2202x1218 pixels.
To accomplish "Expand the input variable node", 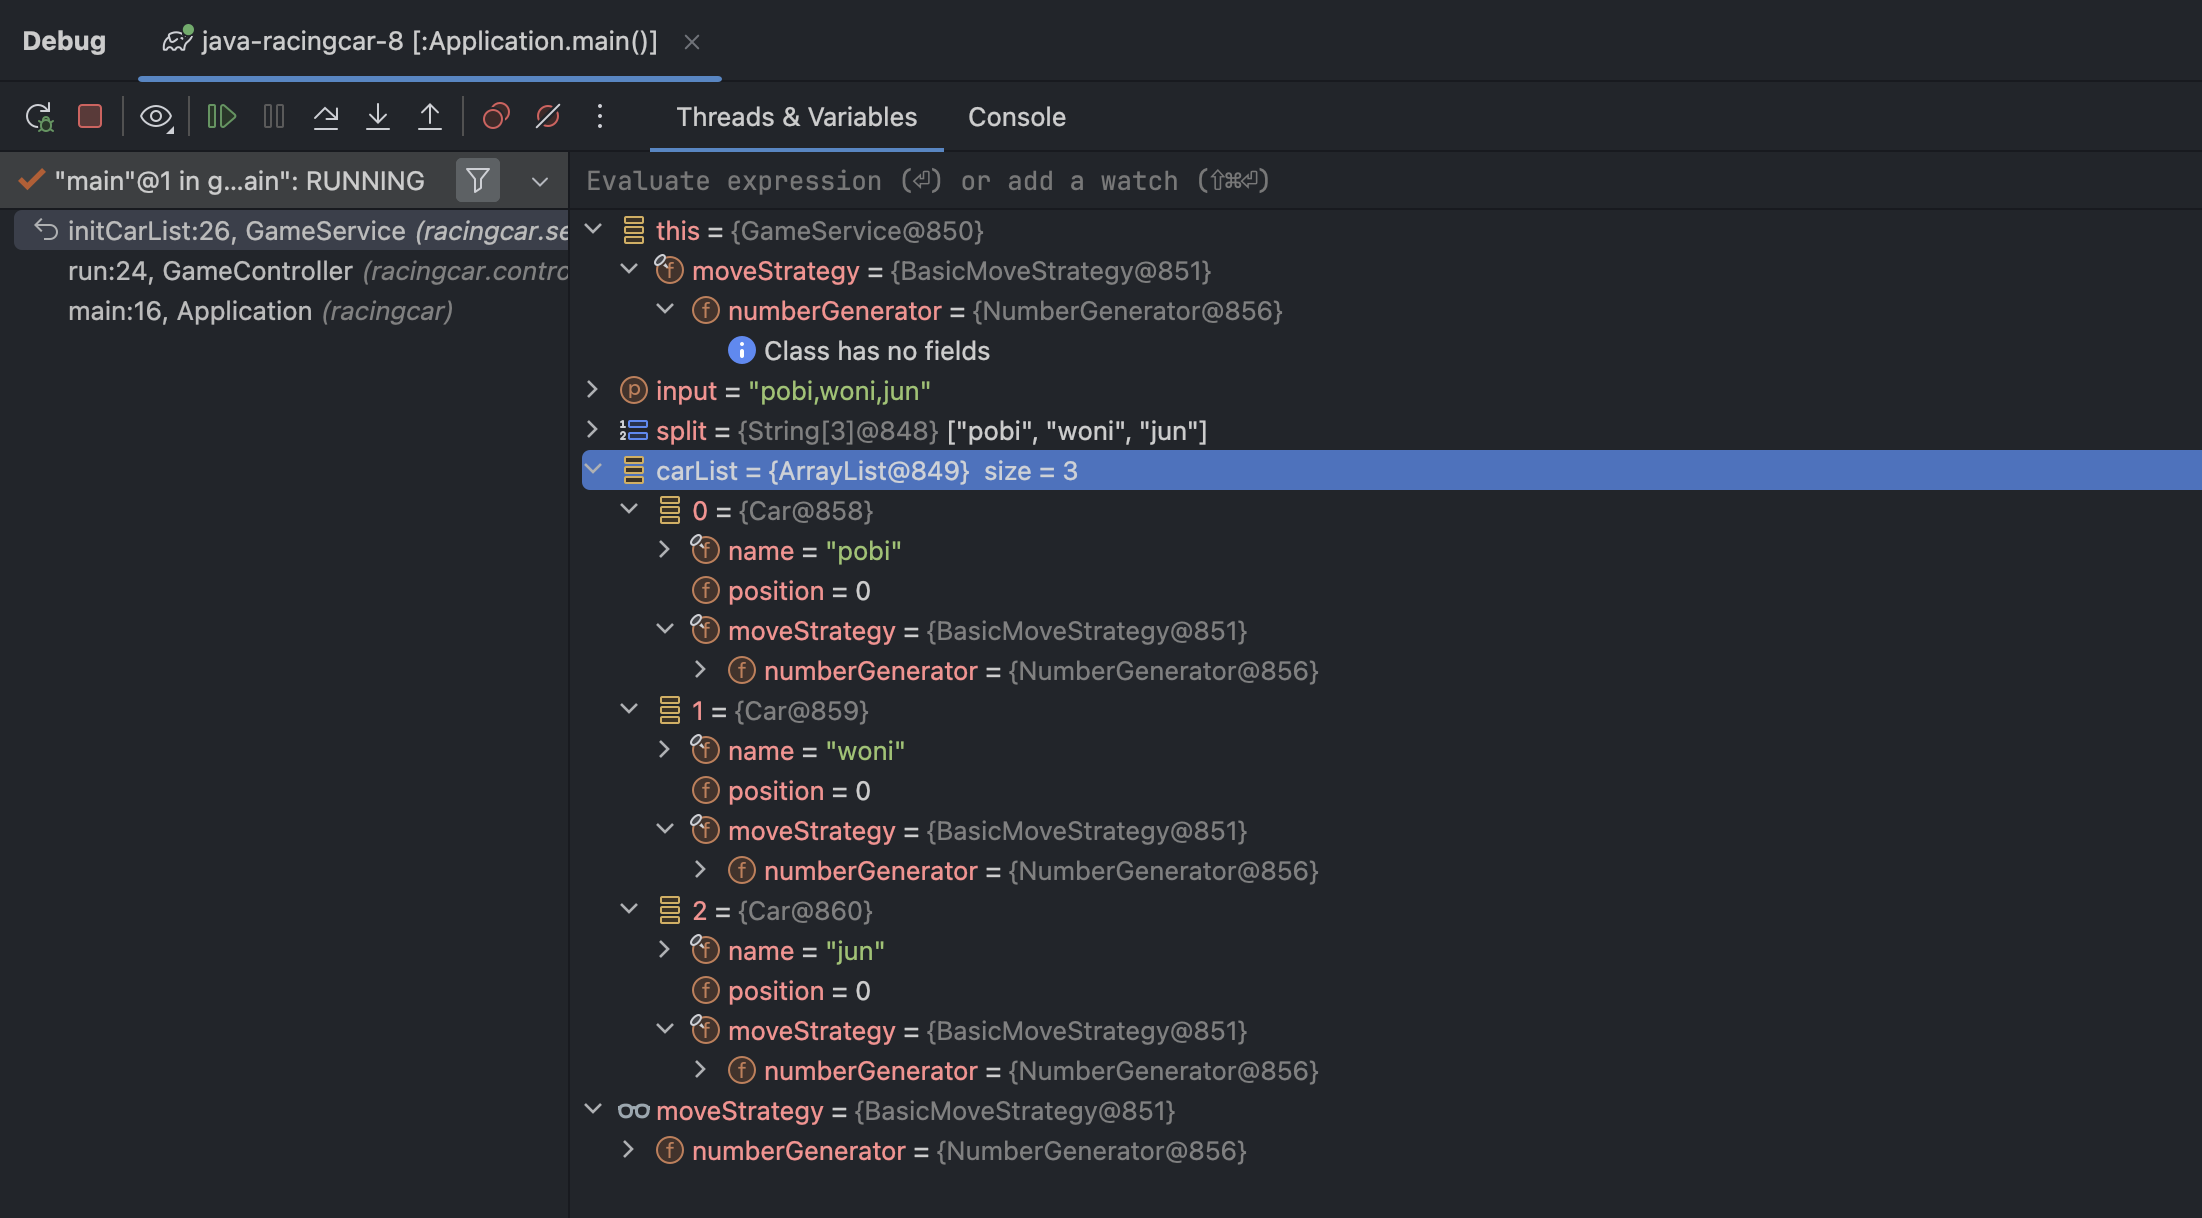I will coord(592,390).
